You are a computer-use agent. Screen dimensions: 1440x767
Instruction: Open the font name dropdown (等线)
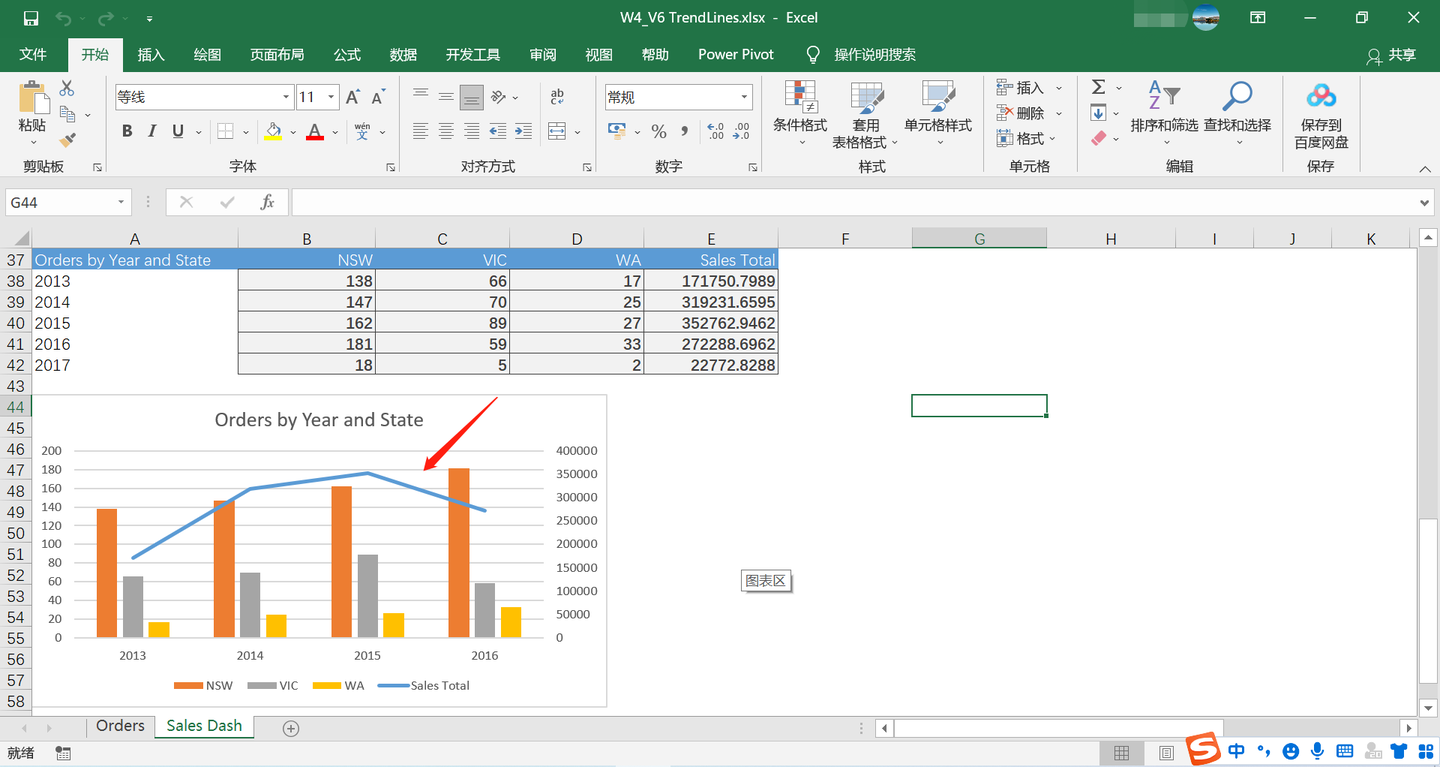[x=286, y=97]
